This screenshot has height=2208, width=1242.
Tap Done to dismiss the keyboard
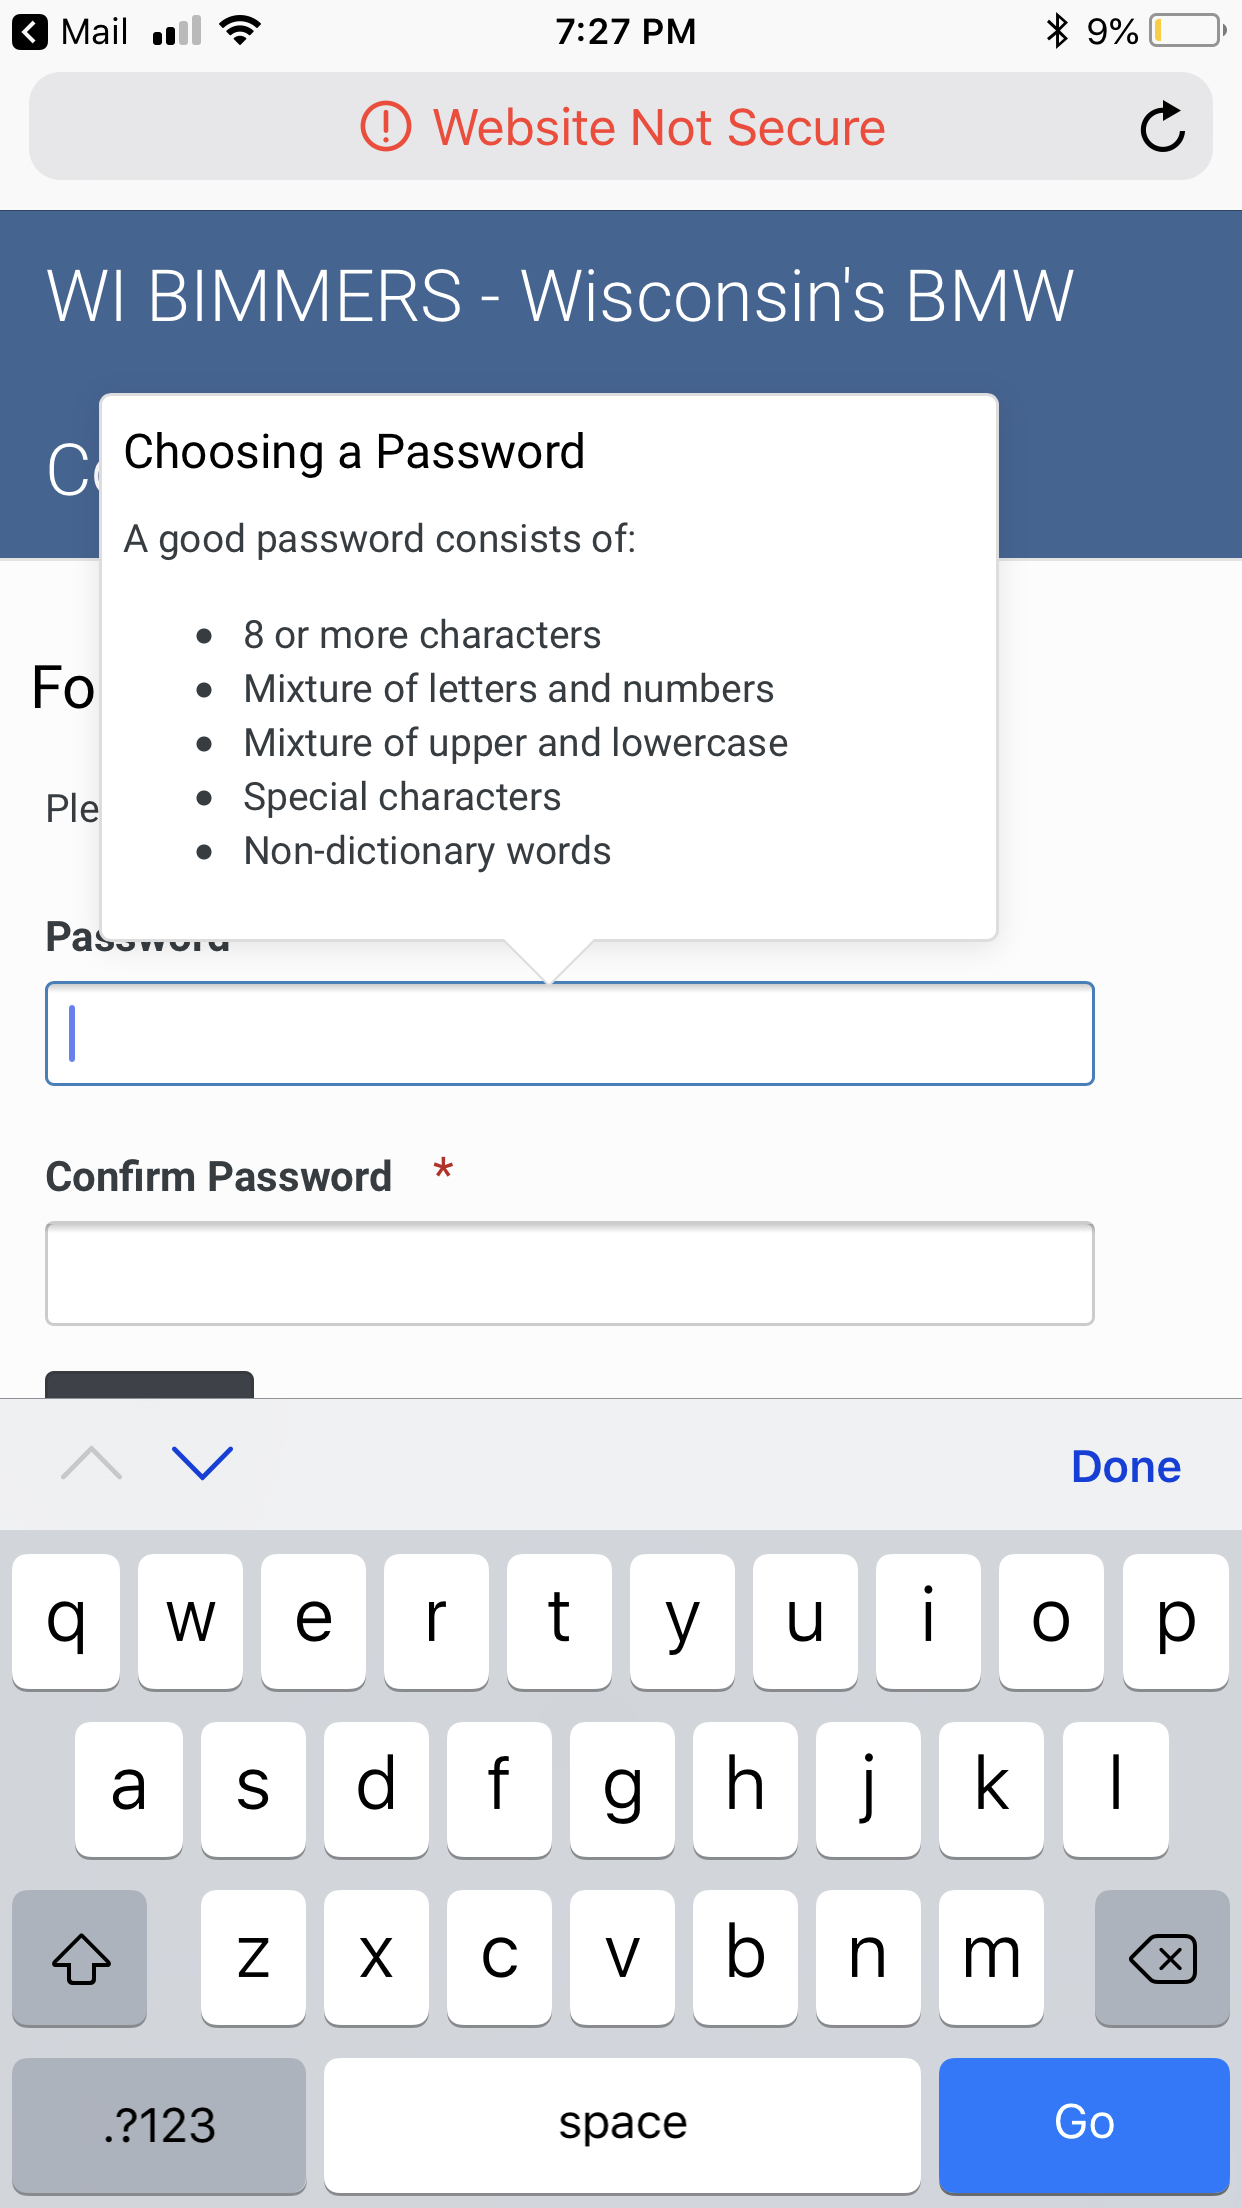point(1126,1467)
